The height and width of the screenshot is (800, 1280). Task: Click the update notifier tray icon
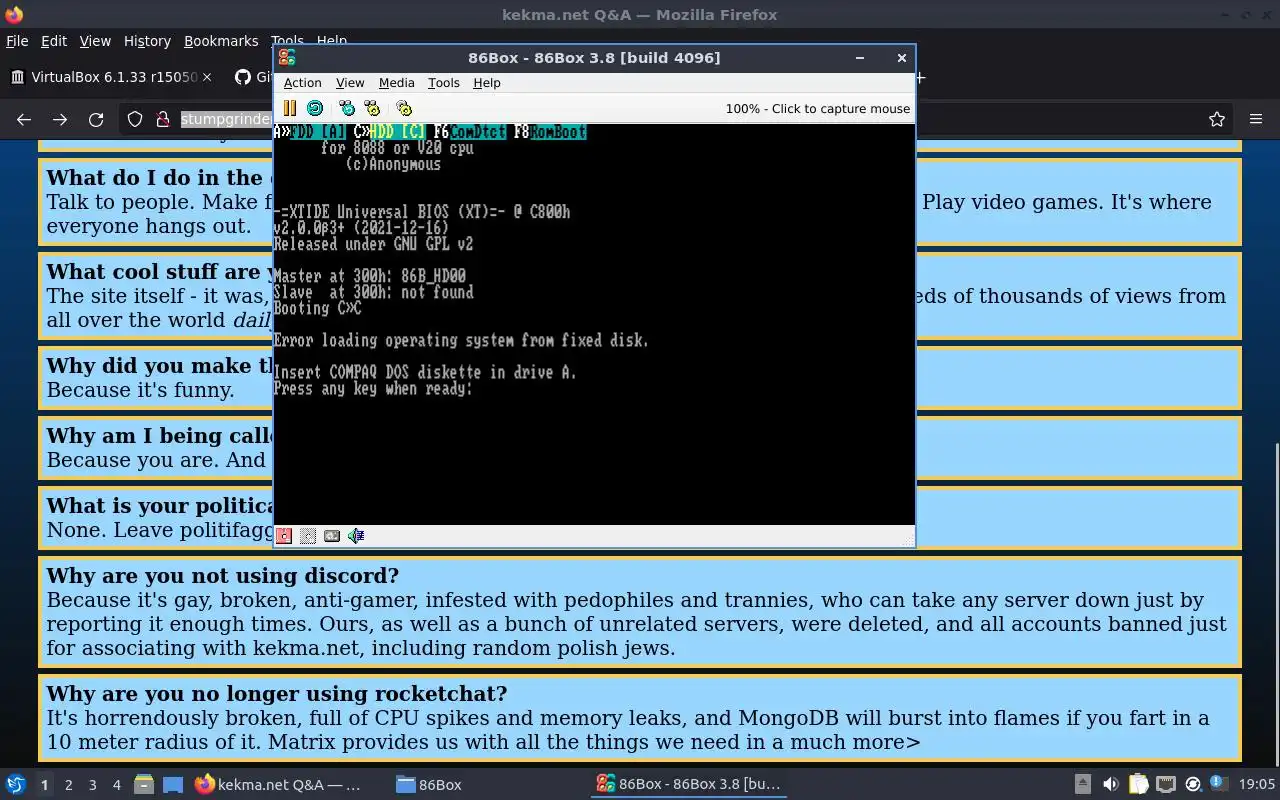[1192, 785]
